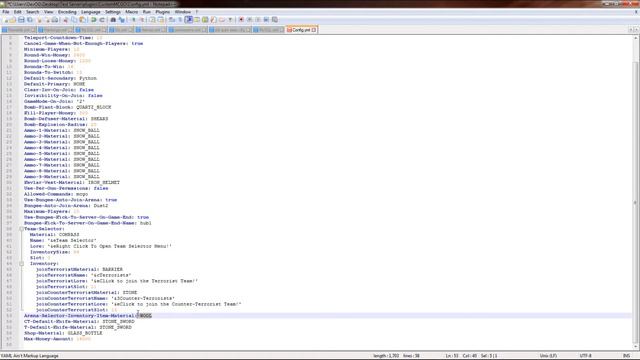Image resolution: width=640 pixels, height=360 pixels.
Task: Click the Save toolbar icon
Action: pos(21,20)
